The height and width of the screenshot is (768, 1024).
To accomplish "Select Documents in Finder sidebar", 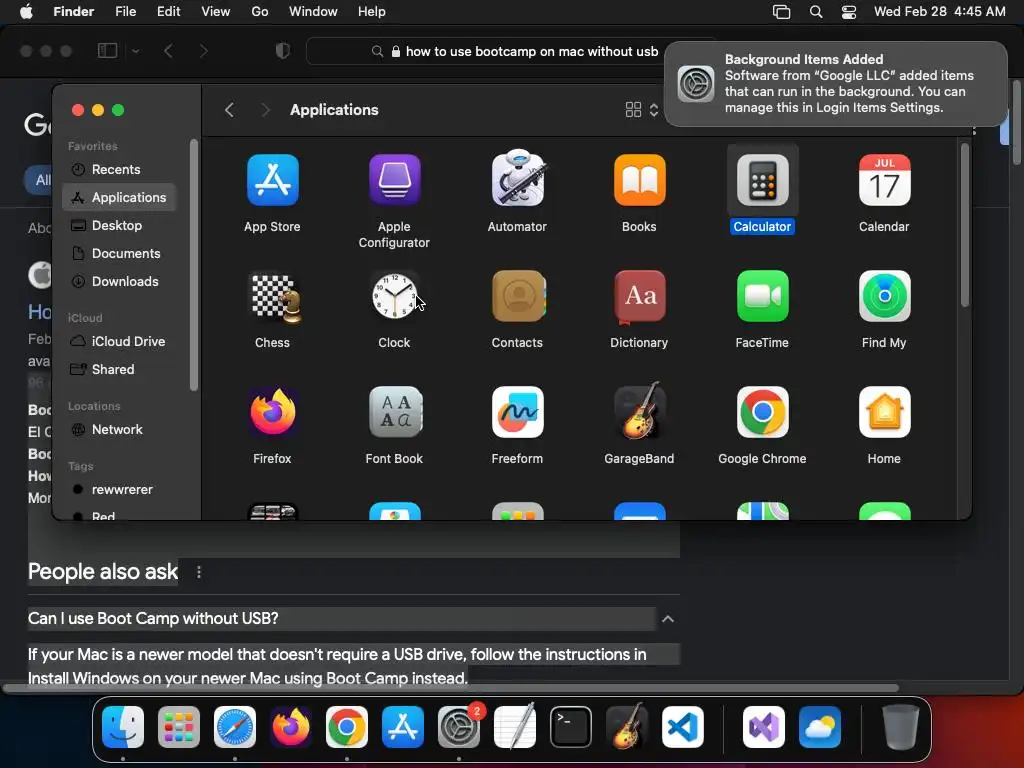I will [119, 253].
